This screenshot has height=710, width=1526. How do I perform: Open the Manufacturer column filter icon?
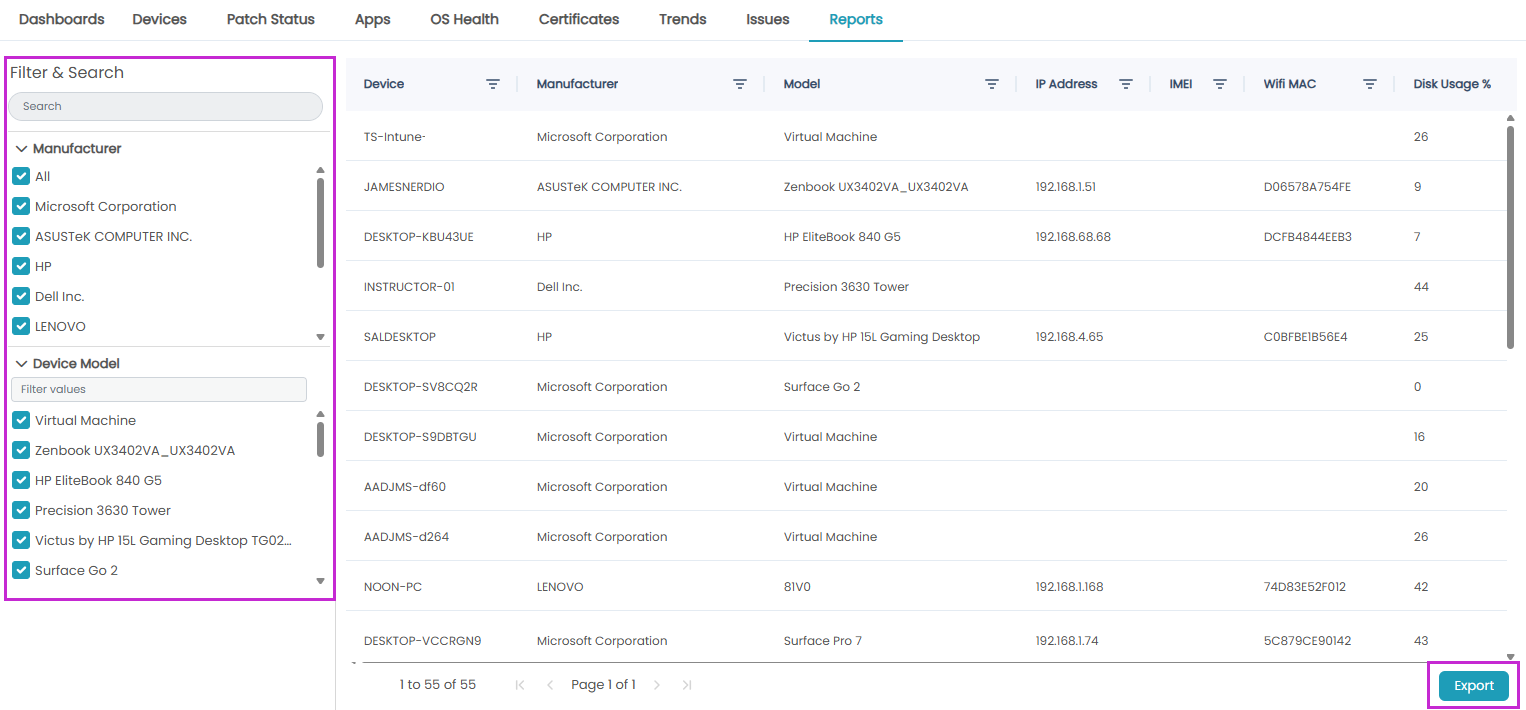tap(740, 84)
